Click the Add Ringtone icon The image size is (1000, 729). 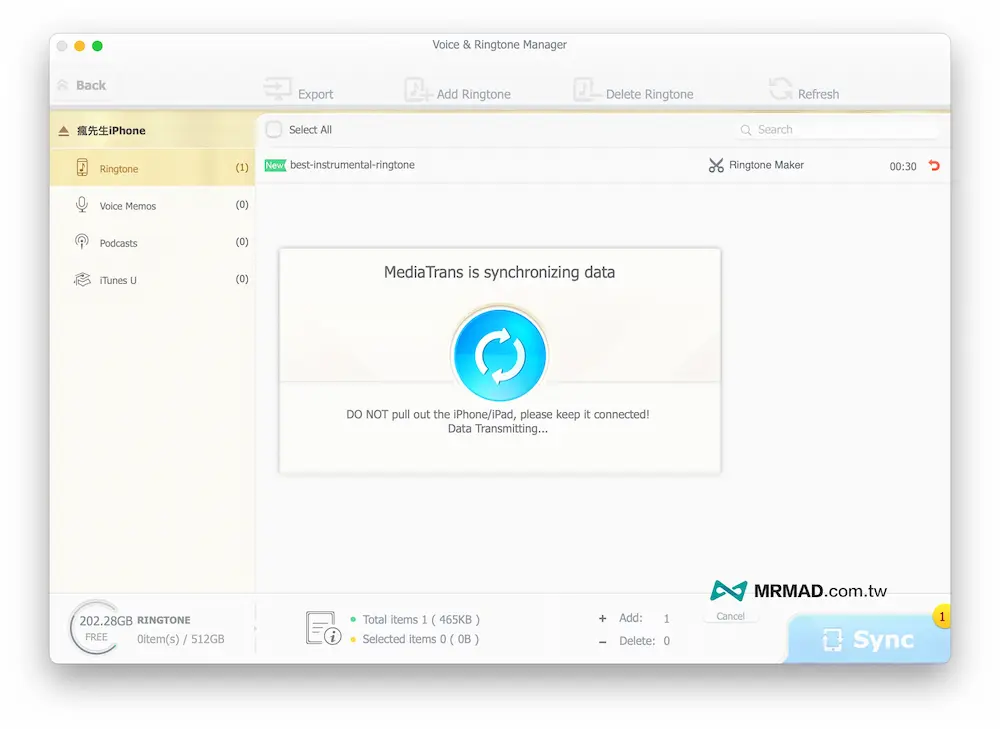coord(418,90)
